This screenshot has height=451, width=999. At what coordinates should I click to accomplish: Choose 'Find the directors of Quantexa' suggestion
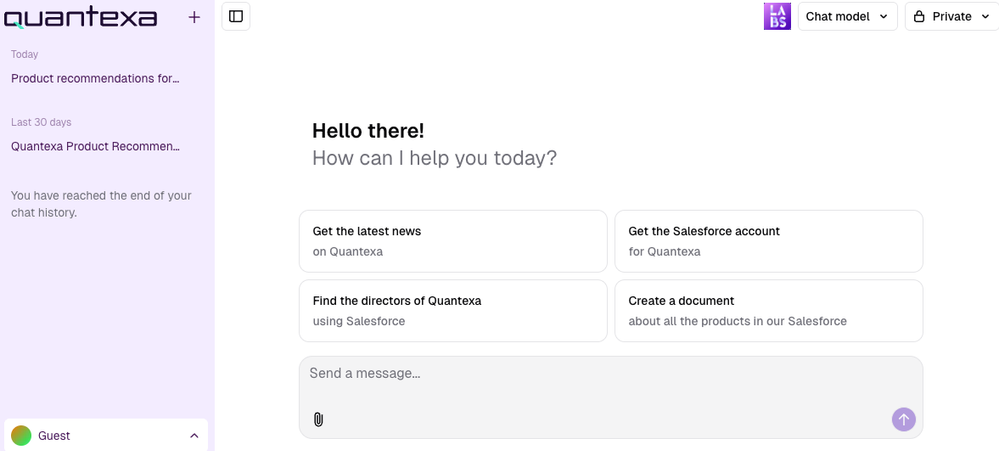coord(453,311)
